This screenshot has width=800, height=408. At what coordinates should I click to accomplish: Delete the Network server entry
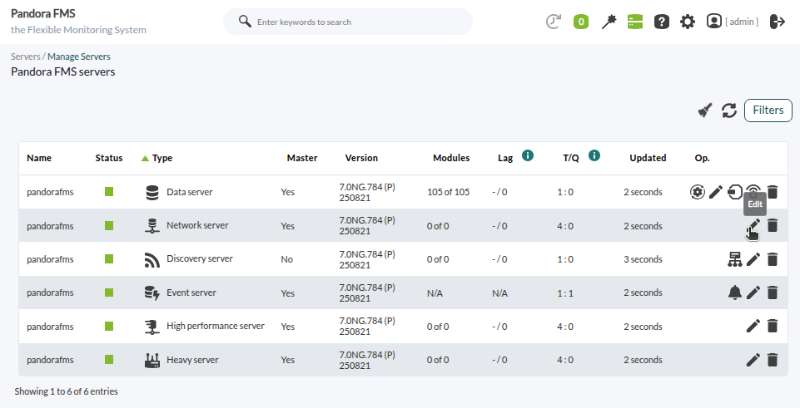(x=772, y=225)
